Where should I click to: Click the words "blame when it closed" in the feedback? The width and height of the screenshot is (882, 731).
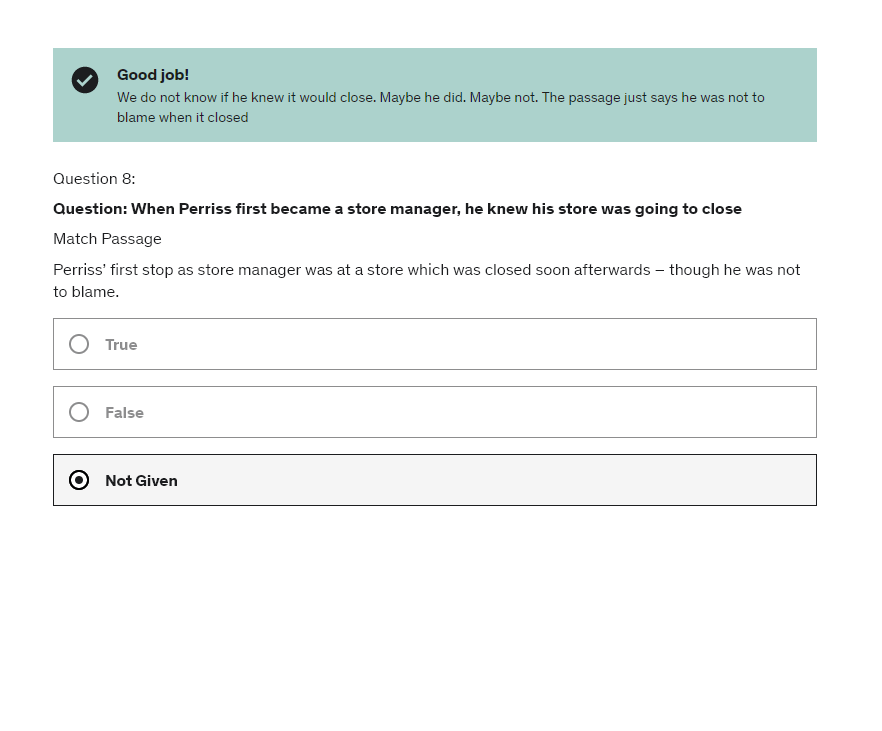coord(182,118)
